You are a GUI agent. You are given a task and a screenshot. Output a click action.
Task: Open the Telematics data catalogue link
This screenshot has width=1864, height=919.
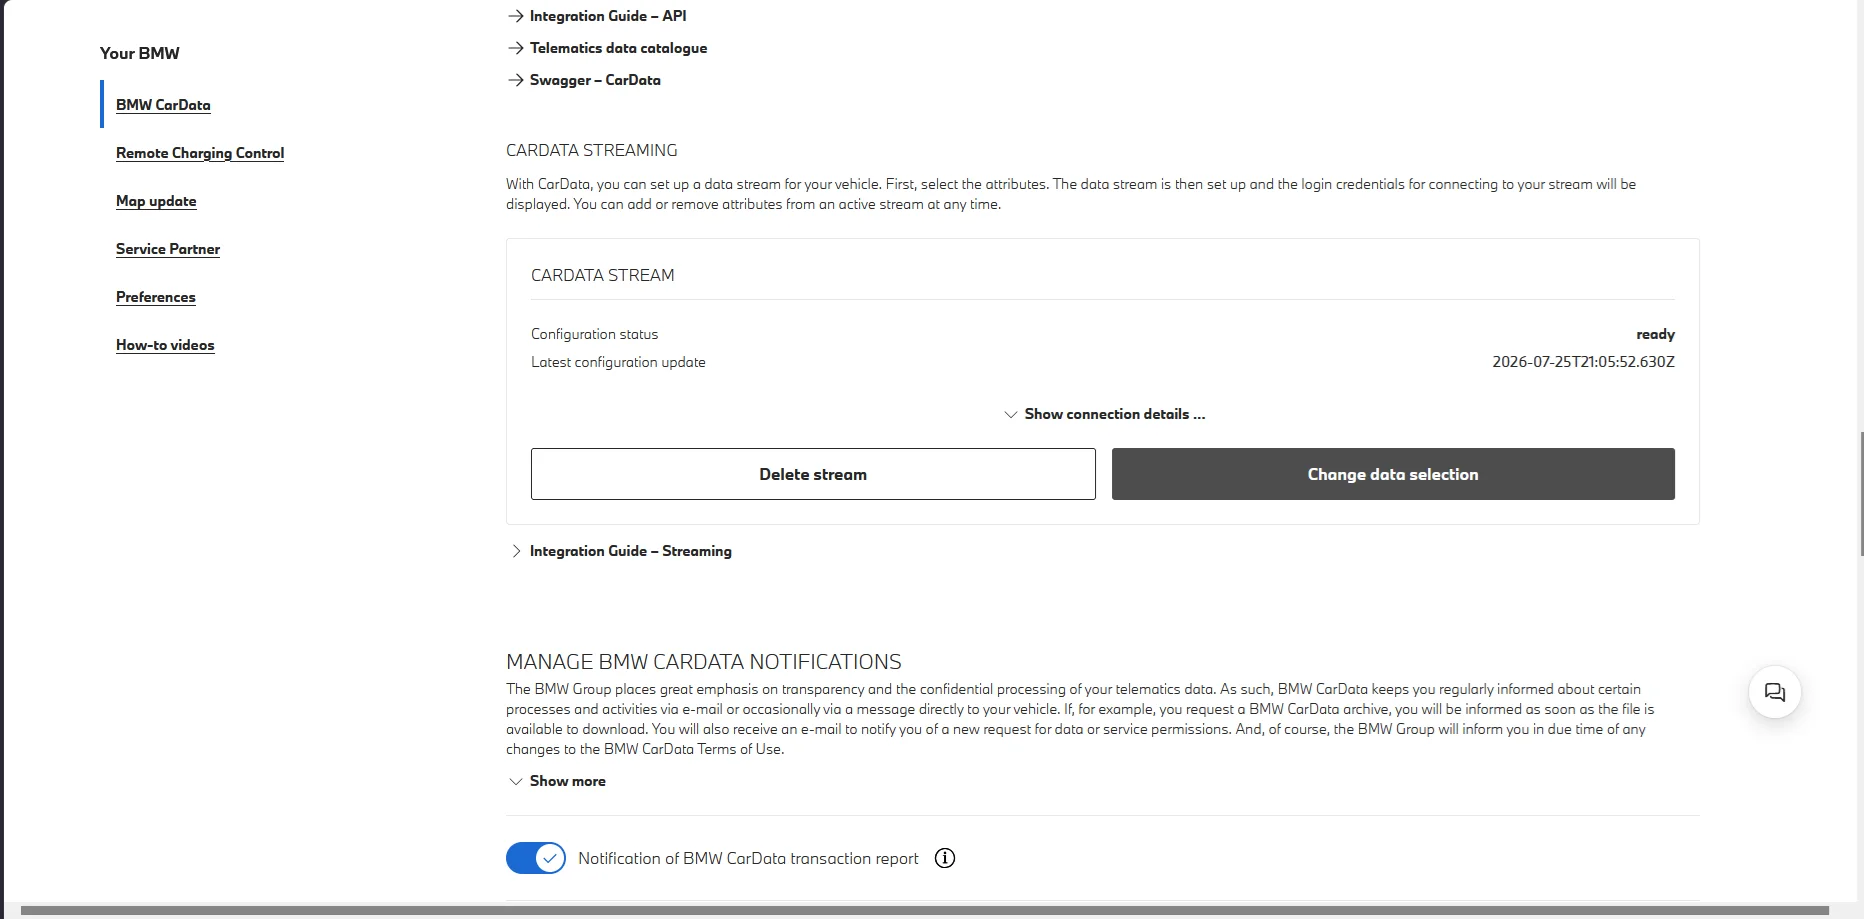[607, 48]
